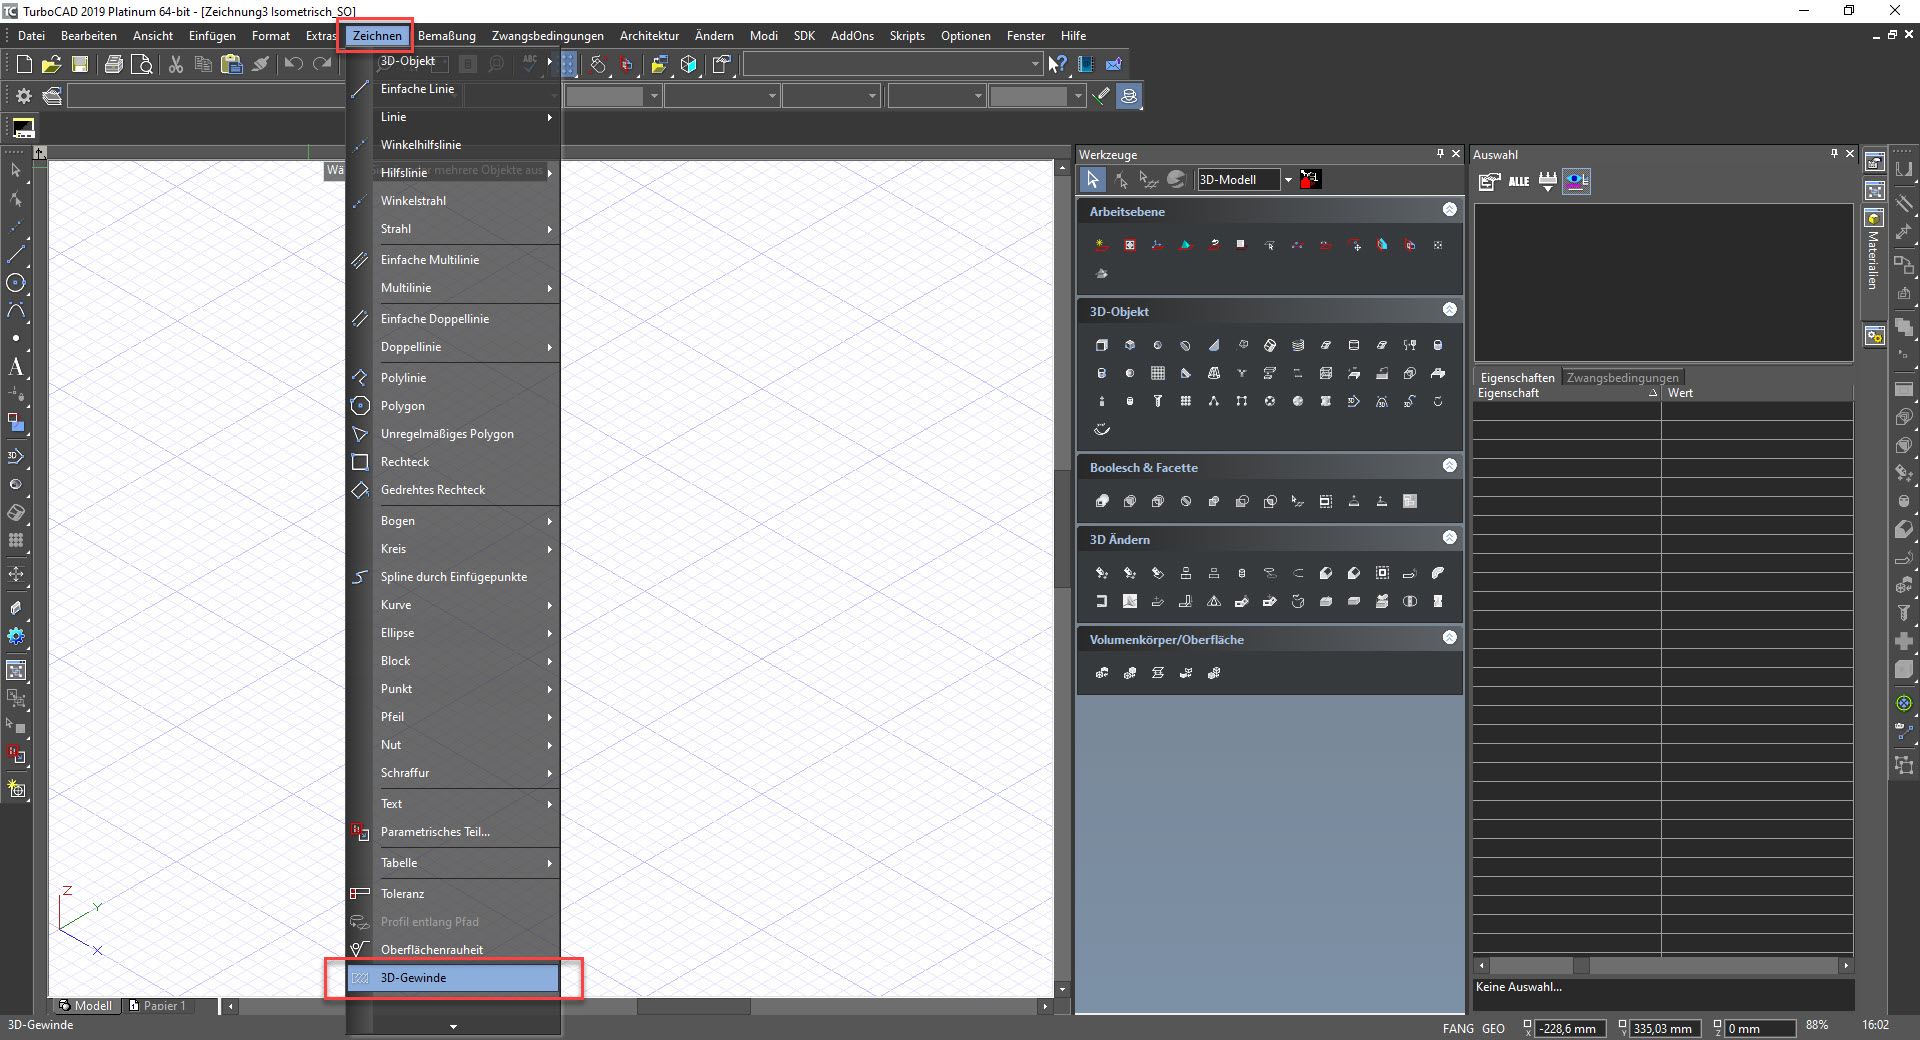Select the text tool A in left toolbar
The width and height of the screenshot is (1920, 1040).
(x=16, y=367)
